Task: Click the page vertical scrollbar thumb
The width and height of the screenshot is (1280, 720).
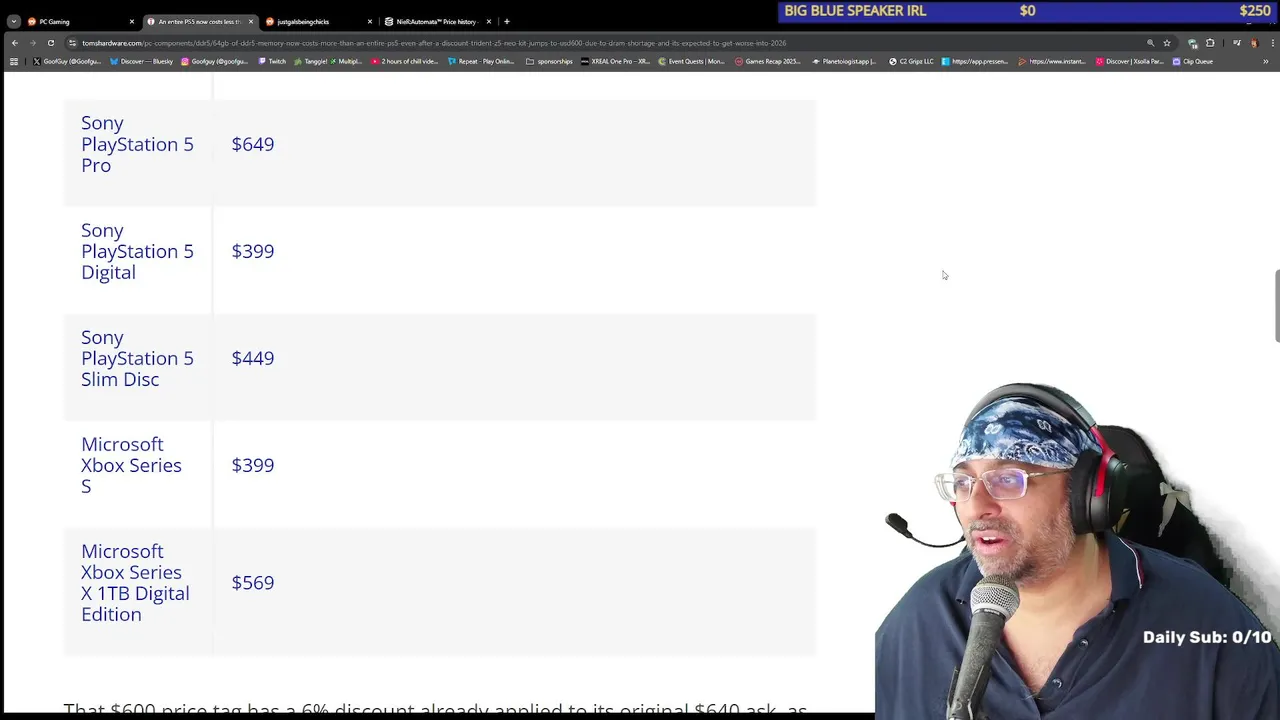Action: pos(1277,306)
